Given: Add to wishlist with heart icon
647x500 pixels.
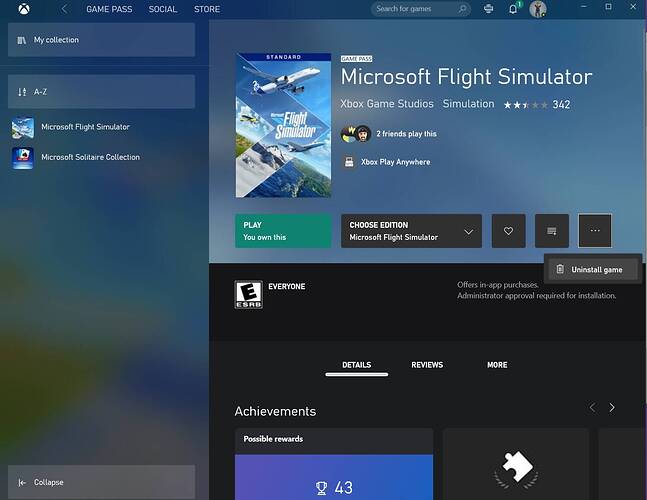Looking at the screenshot, I should point(508,231).
